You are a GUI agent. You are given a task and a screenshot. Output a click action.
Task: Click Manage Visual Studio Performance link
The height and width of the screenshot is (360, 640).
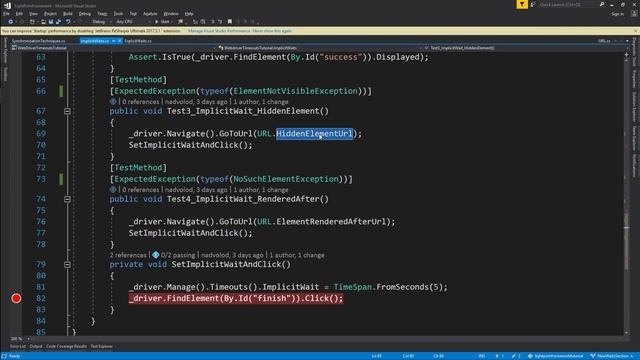220,31
